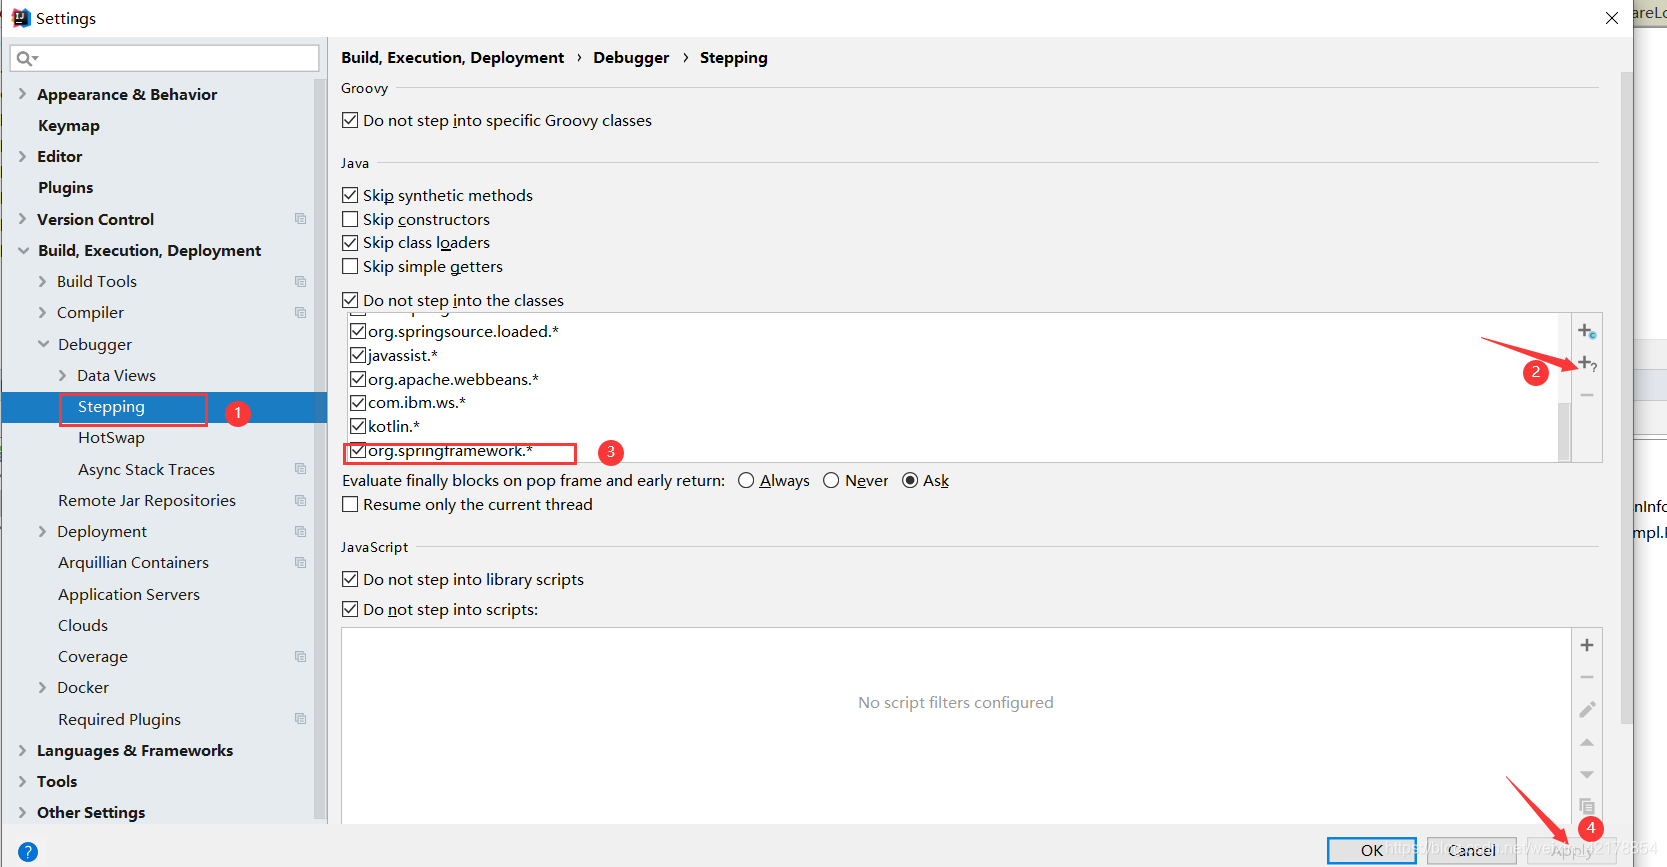Click project-level icon next to Compiler
The width and height of the screenshot is (1667, 867).
coord(300,313)
